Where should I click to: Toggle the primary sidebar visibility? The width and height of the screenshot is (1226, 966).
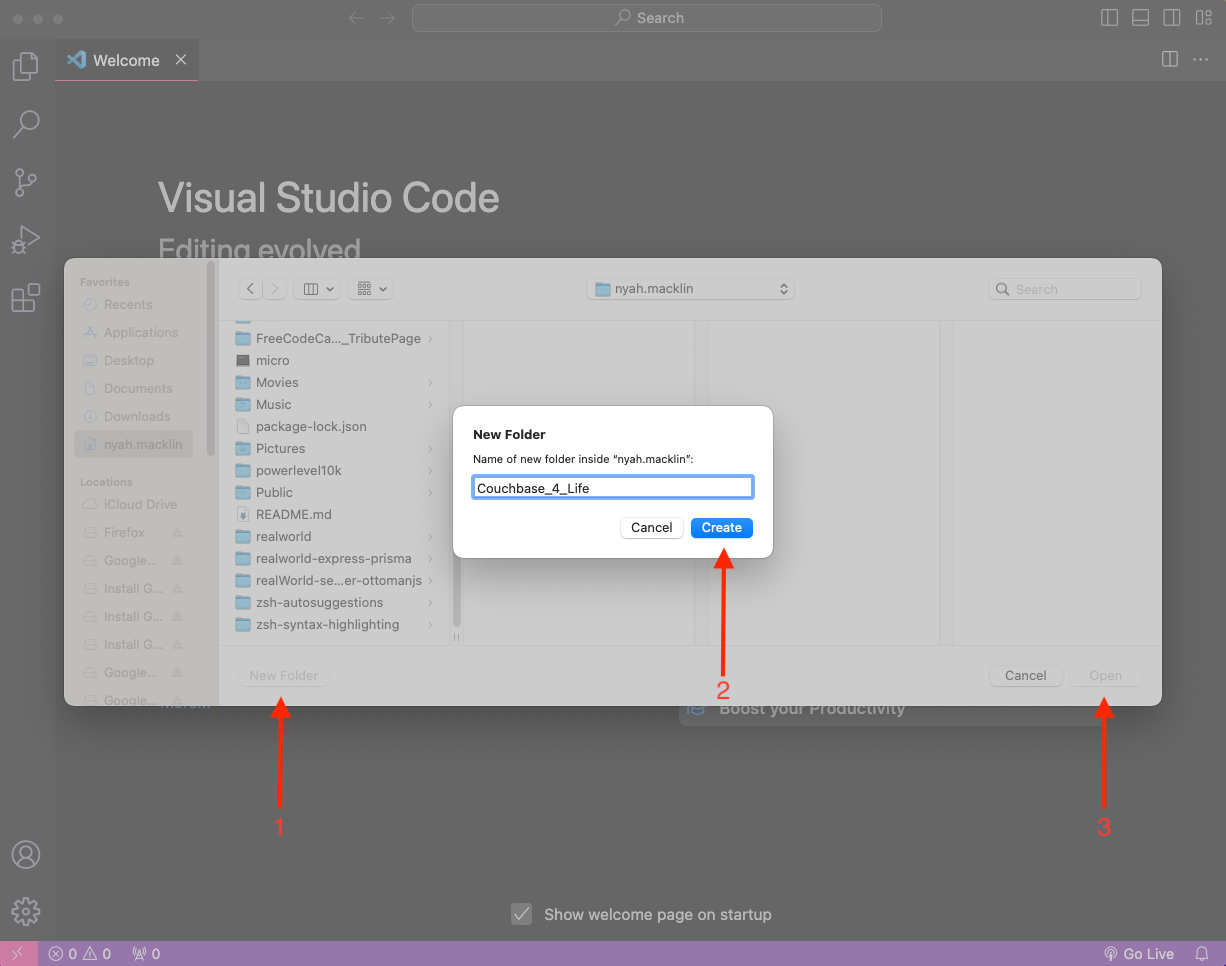point(1109,17)
